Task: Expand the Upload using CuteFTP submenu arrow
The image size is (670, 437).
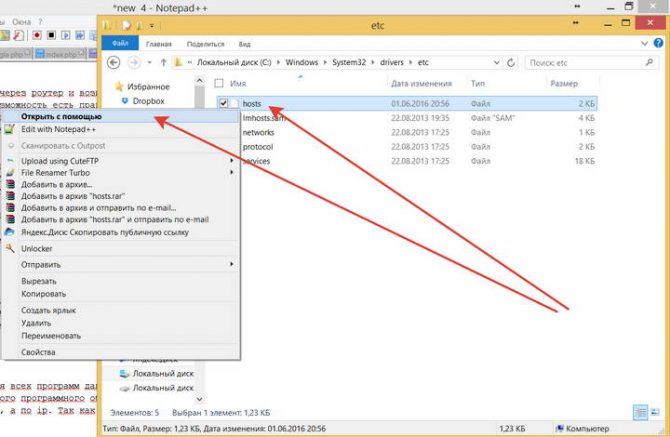Action: tap(232, 161)
